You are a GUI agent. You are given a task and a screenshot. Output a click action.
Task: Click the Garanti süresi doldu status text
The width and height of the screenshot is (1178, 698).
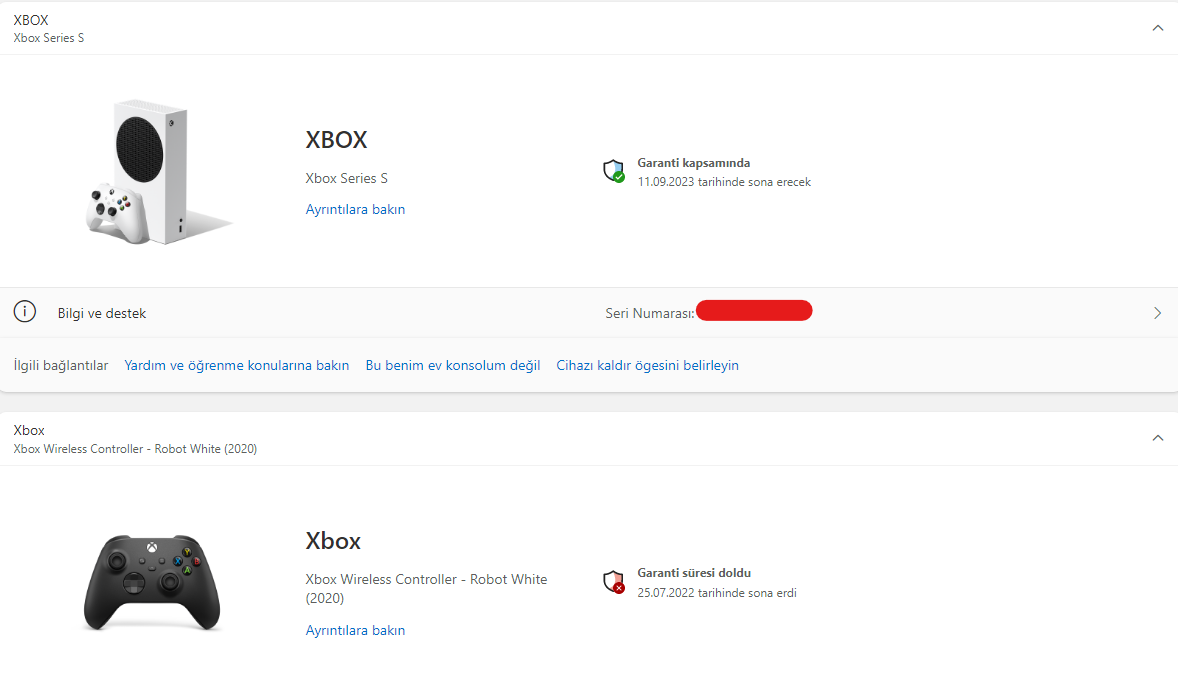tap(694, 573)
